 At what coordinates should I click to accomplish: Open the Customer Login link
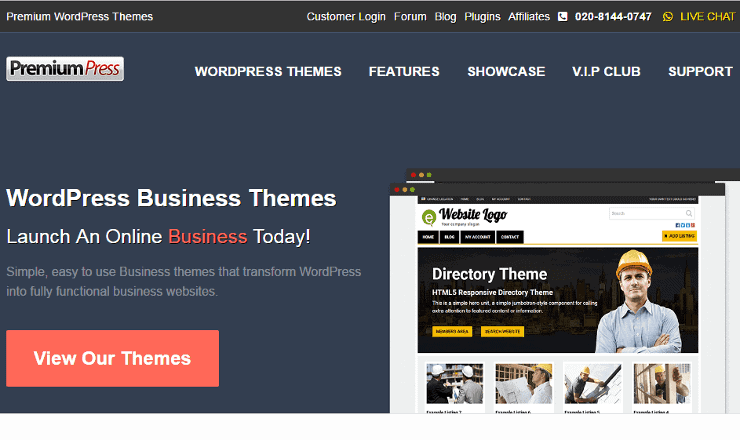point(346,17)
